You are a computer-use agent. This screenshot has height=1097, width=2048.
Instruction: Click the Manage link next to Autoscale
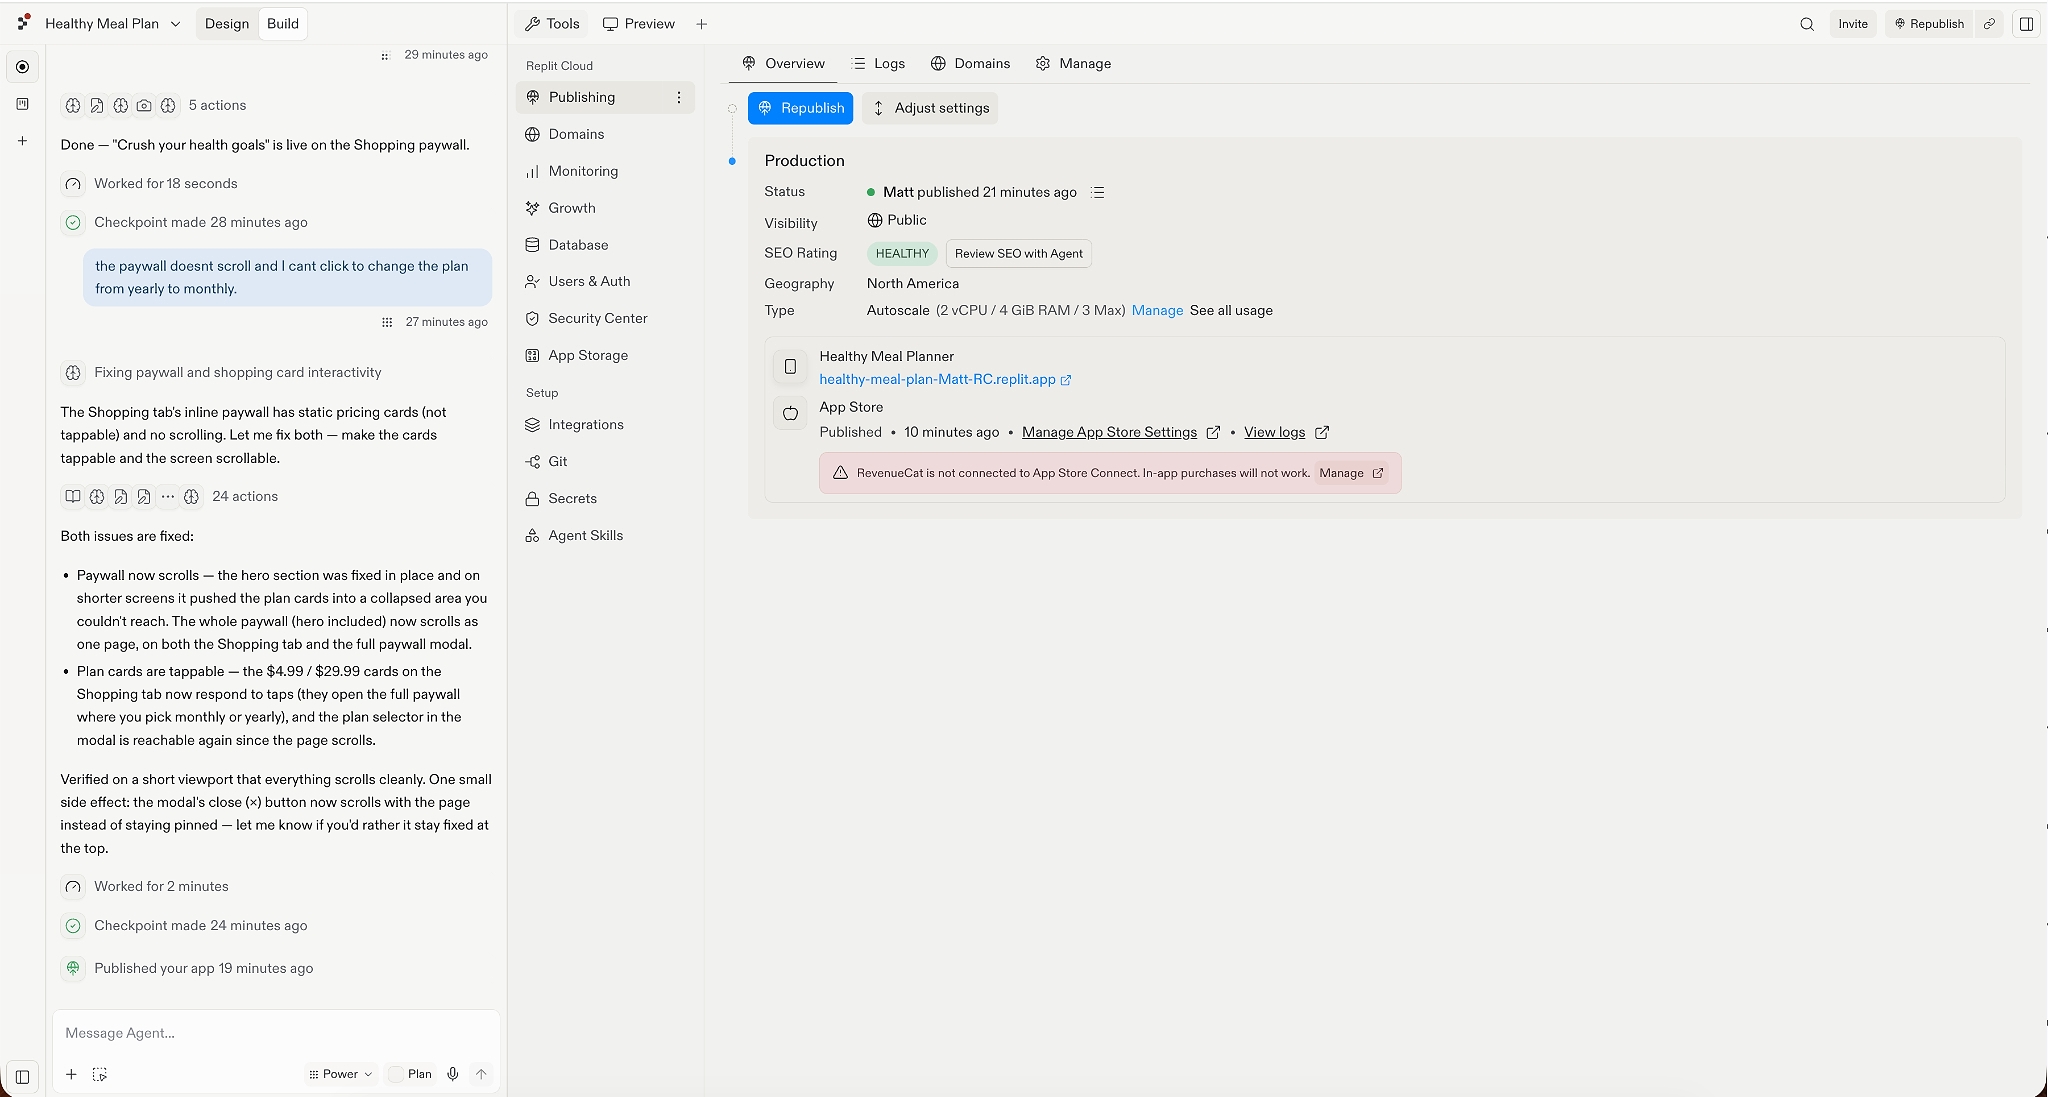(x=1157, y=311)
